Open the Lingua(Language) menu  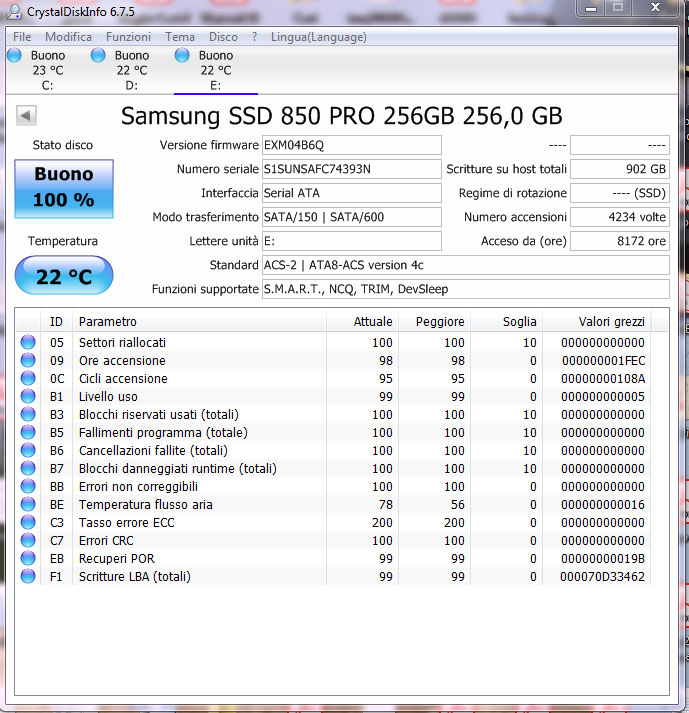[318, 37]
